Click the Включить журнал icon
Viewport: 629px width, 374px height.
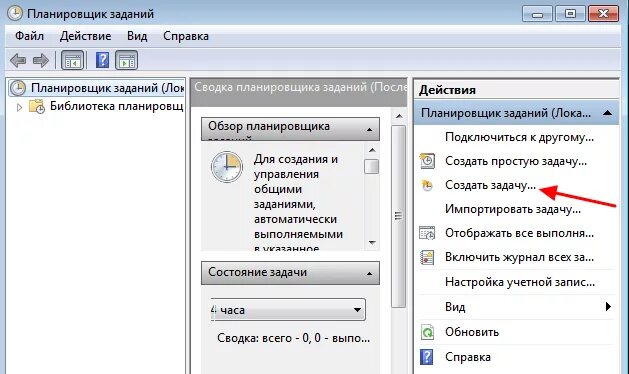click(427, 257)
